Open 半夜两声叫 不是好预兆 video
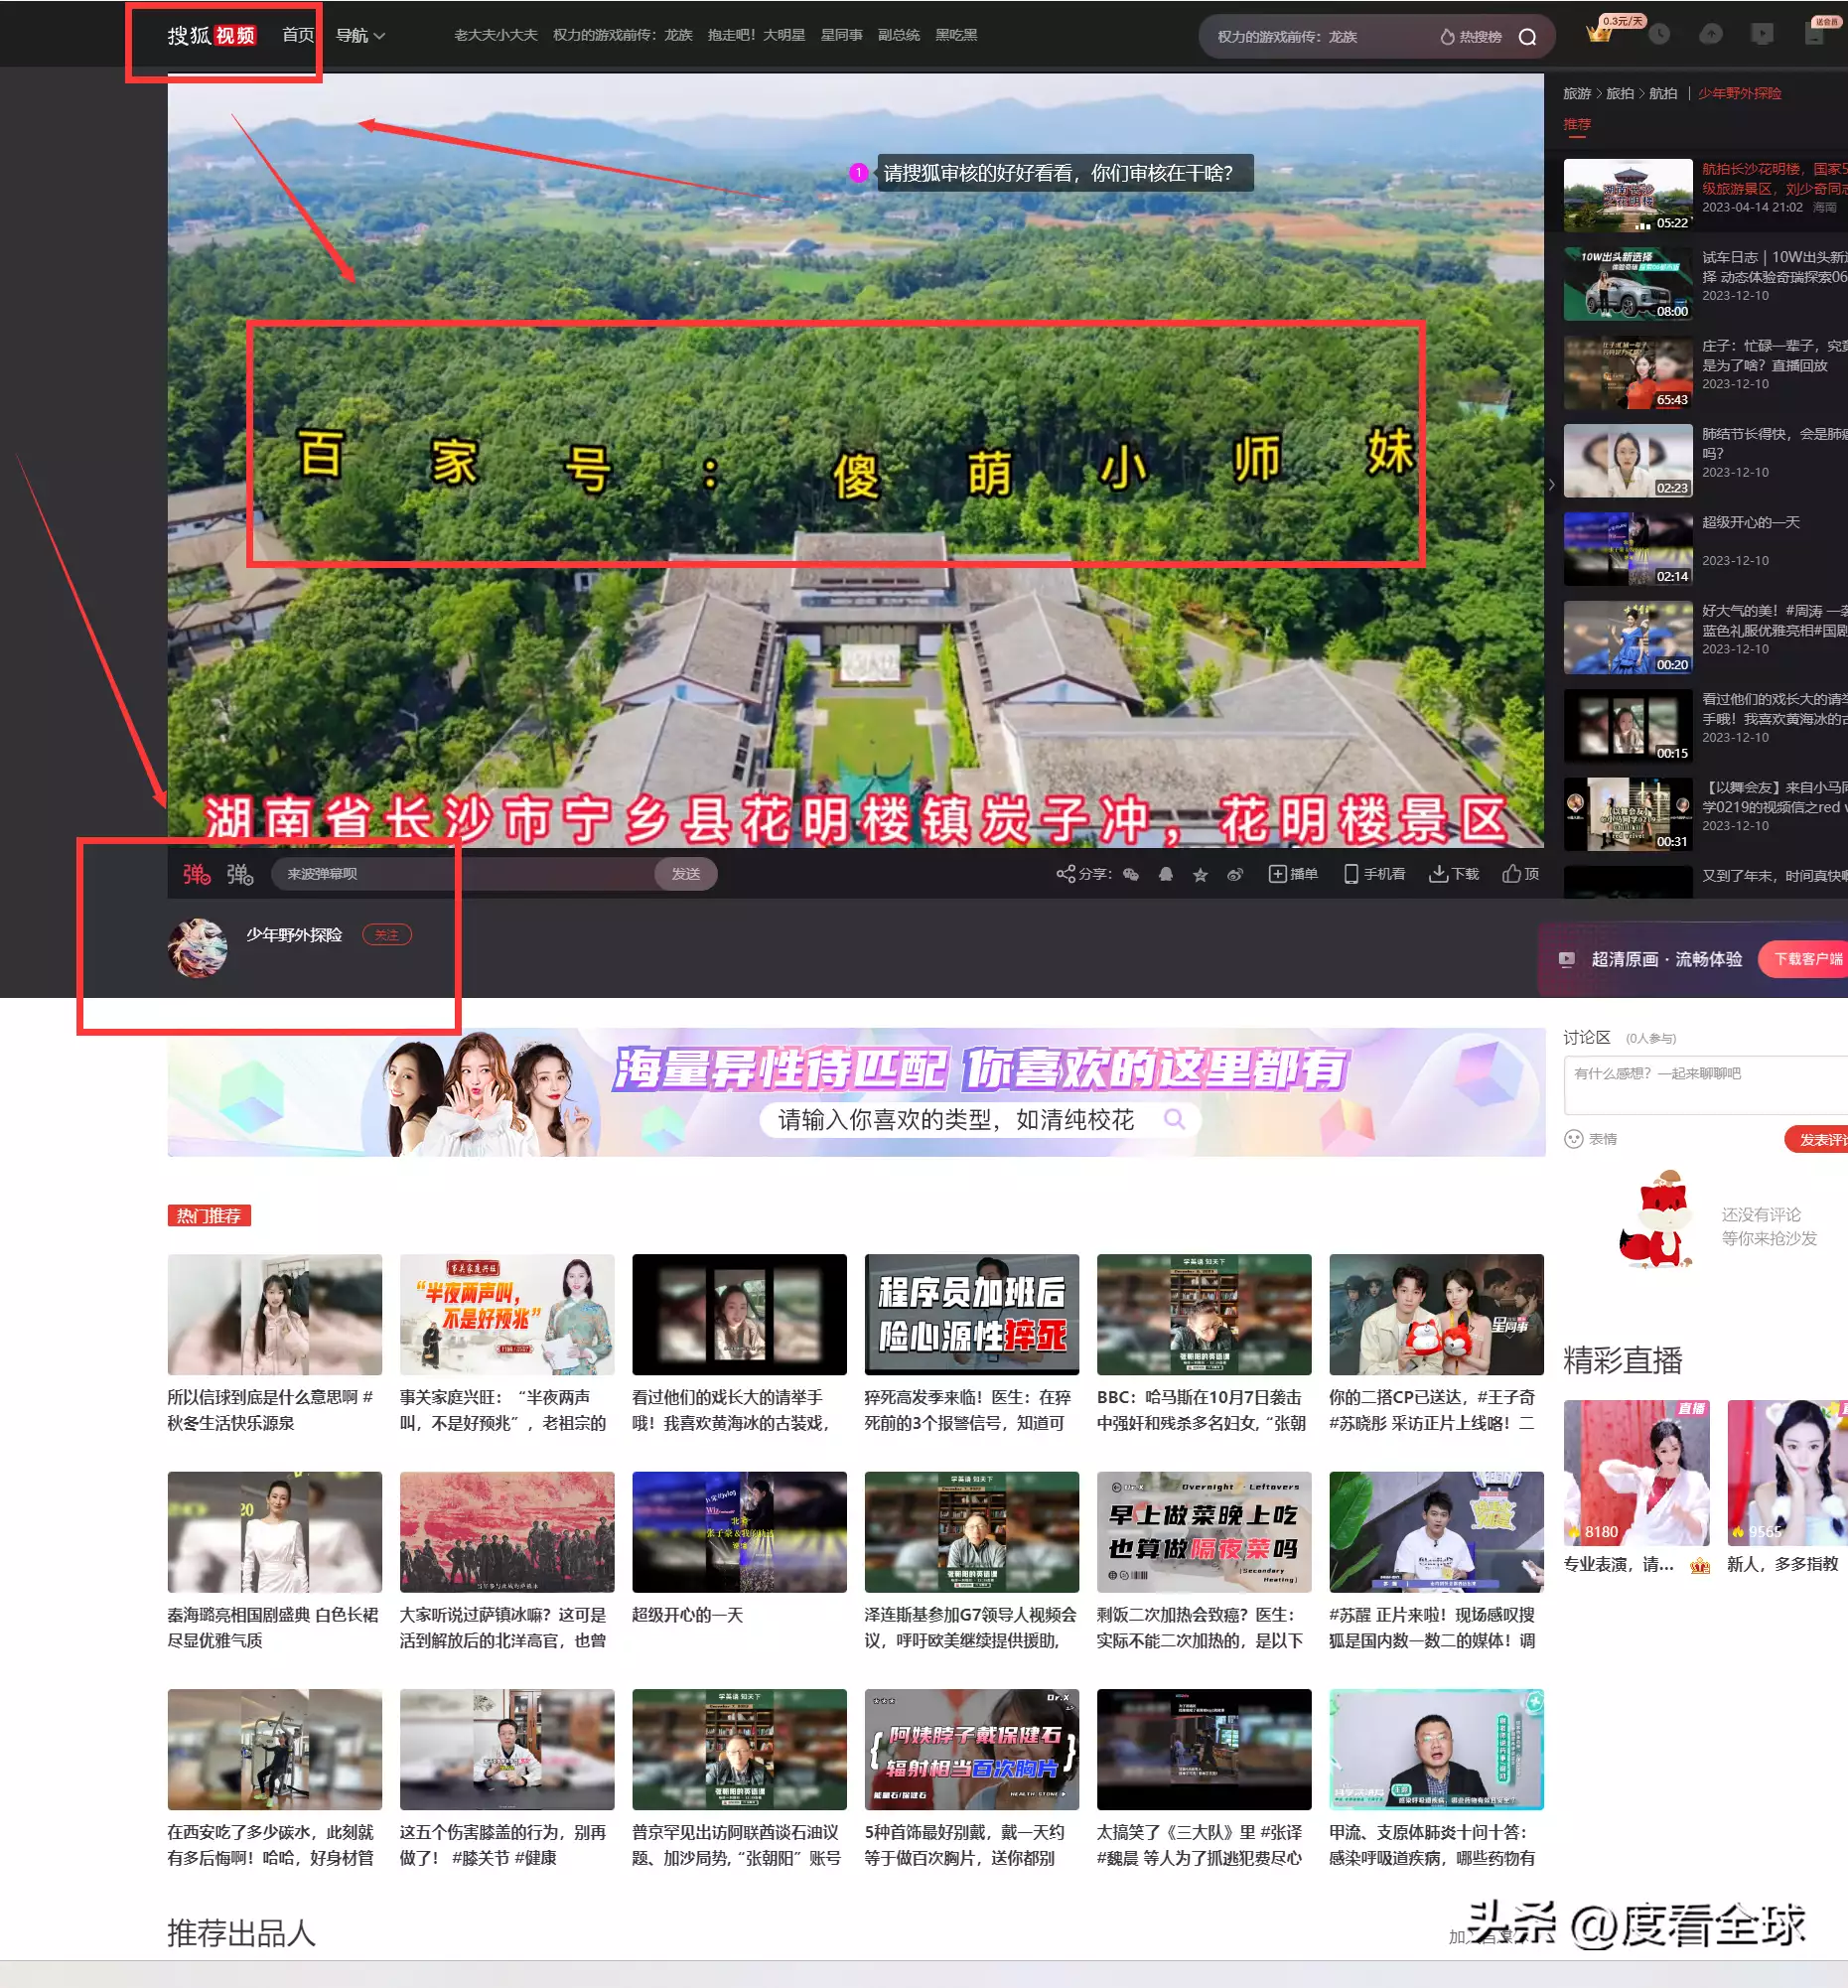The height and width of the screenshot is (1988, 1848). pyautogui.click(x=507, y=1314)
